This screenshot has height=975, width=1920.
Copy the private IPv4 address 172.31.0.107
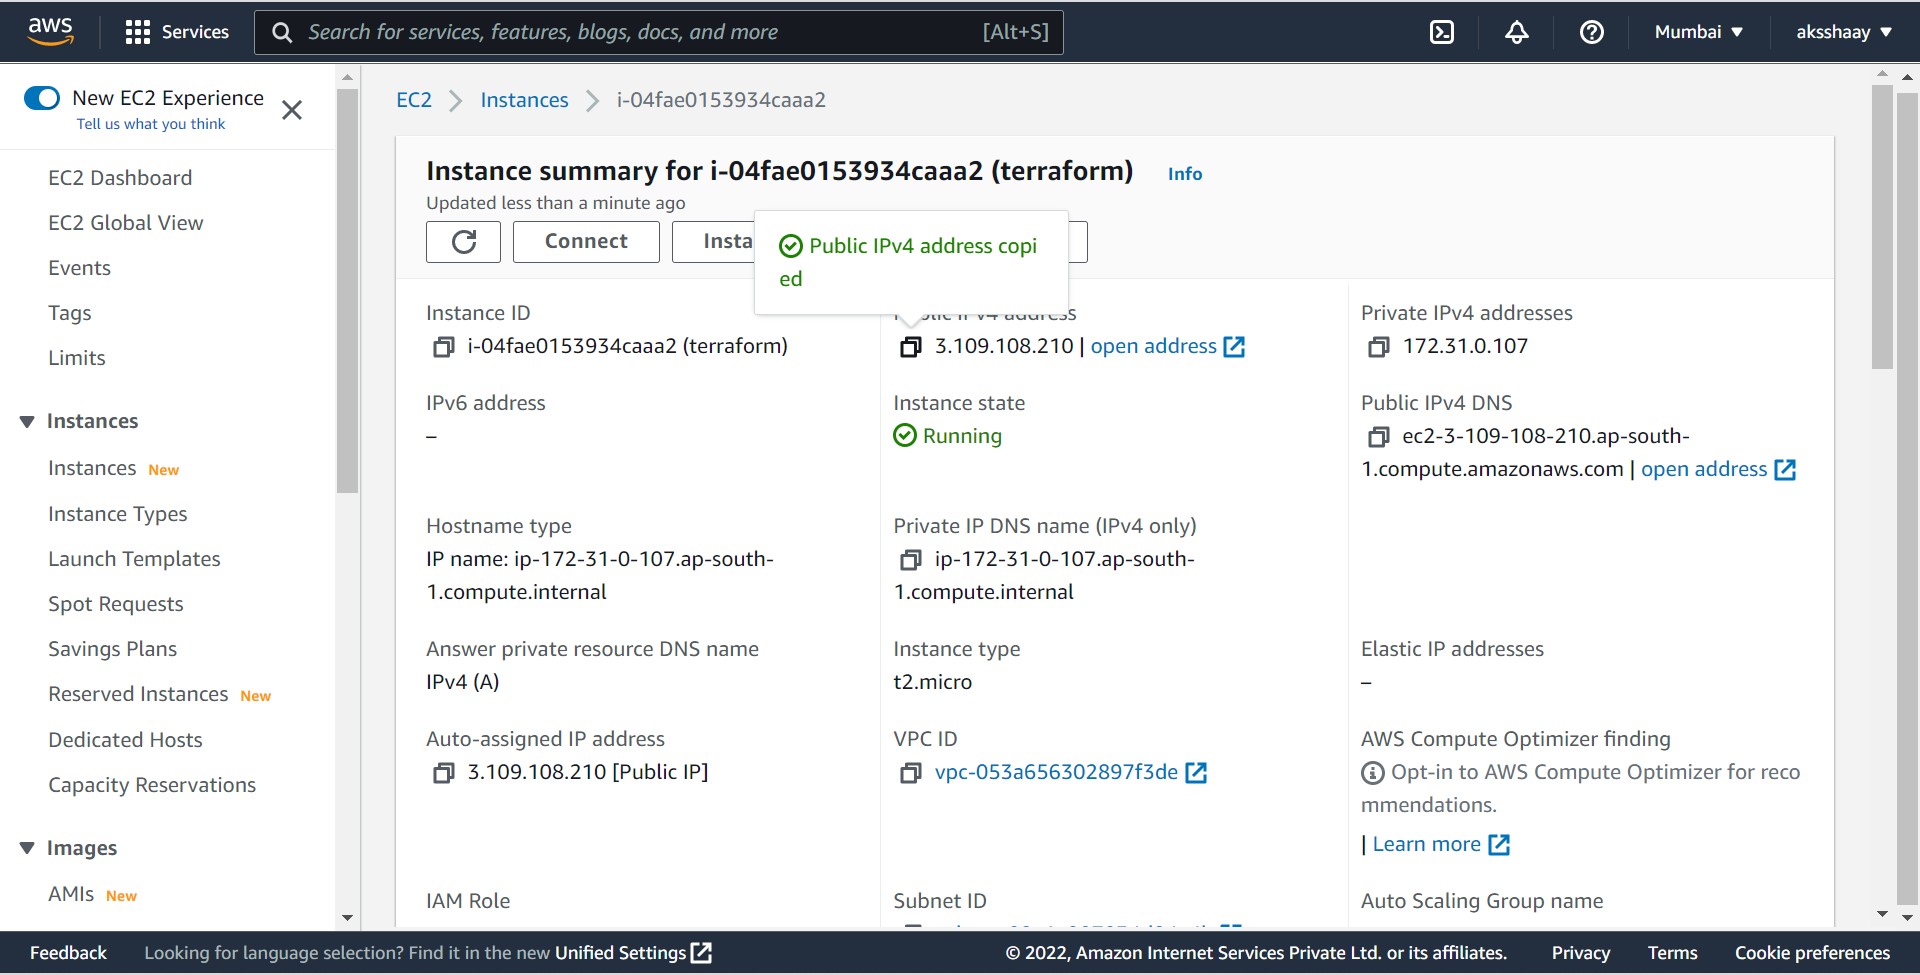(1380, 346)
